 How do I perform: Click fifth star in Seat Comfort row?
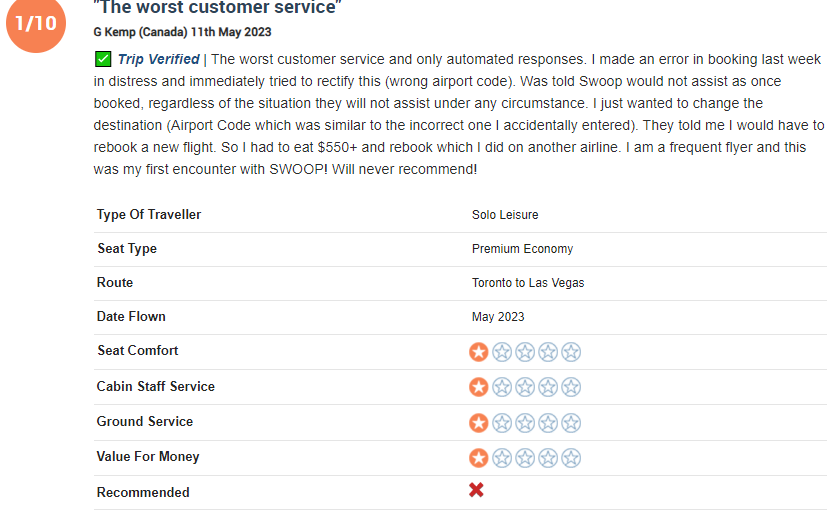coord(571,352)
